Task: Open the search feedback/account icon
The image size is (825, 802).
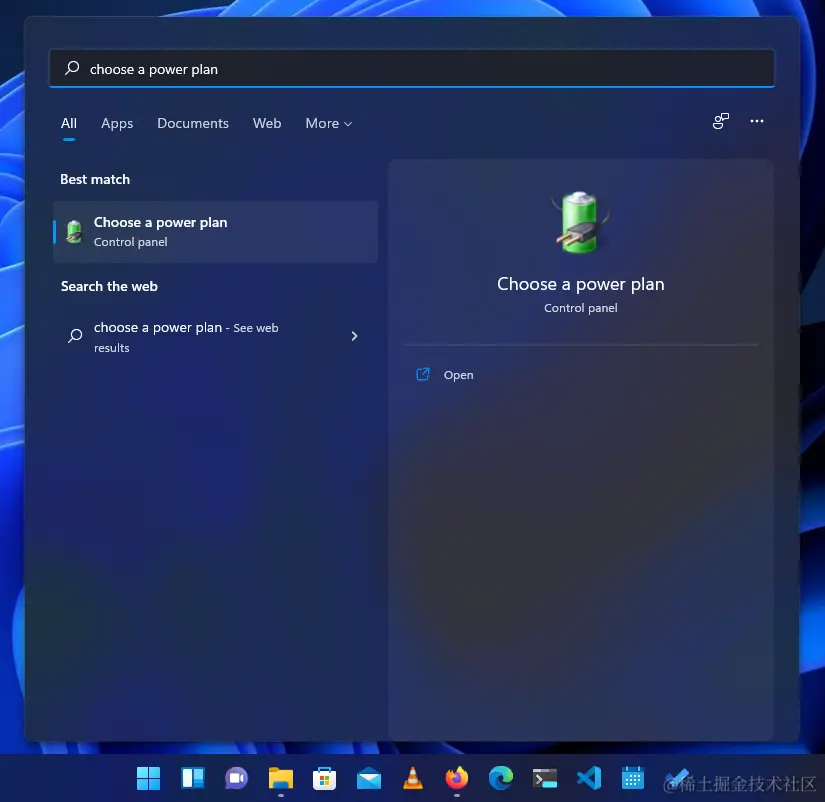Action: tap(721, 121)
